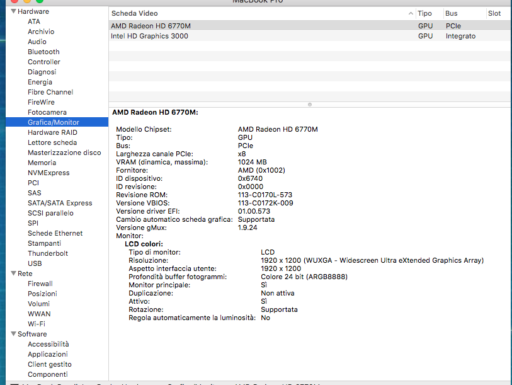Select Stampanti in the sidebar

coord(44,243)
